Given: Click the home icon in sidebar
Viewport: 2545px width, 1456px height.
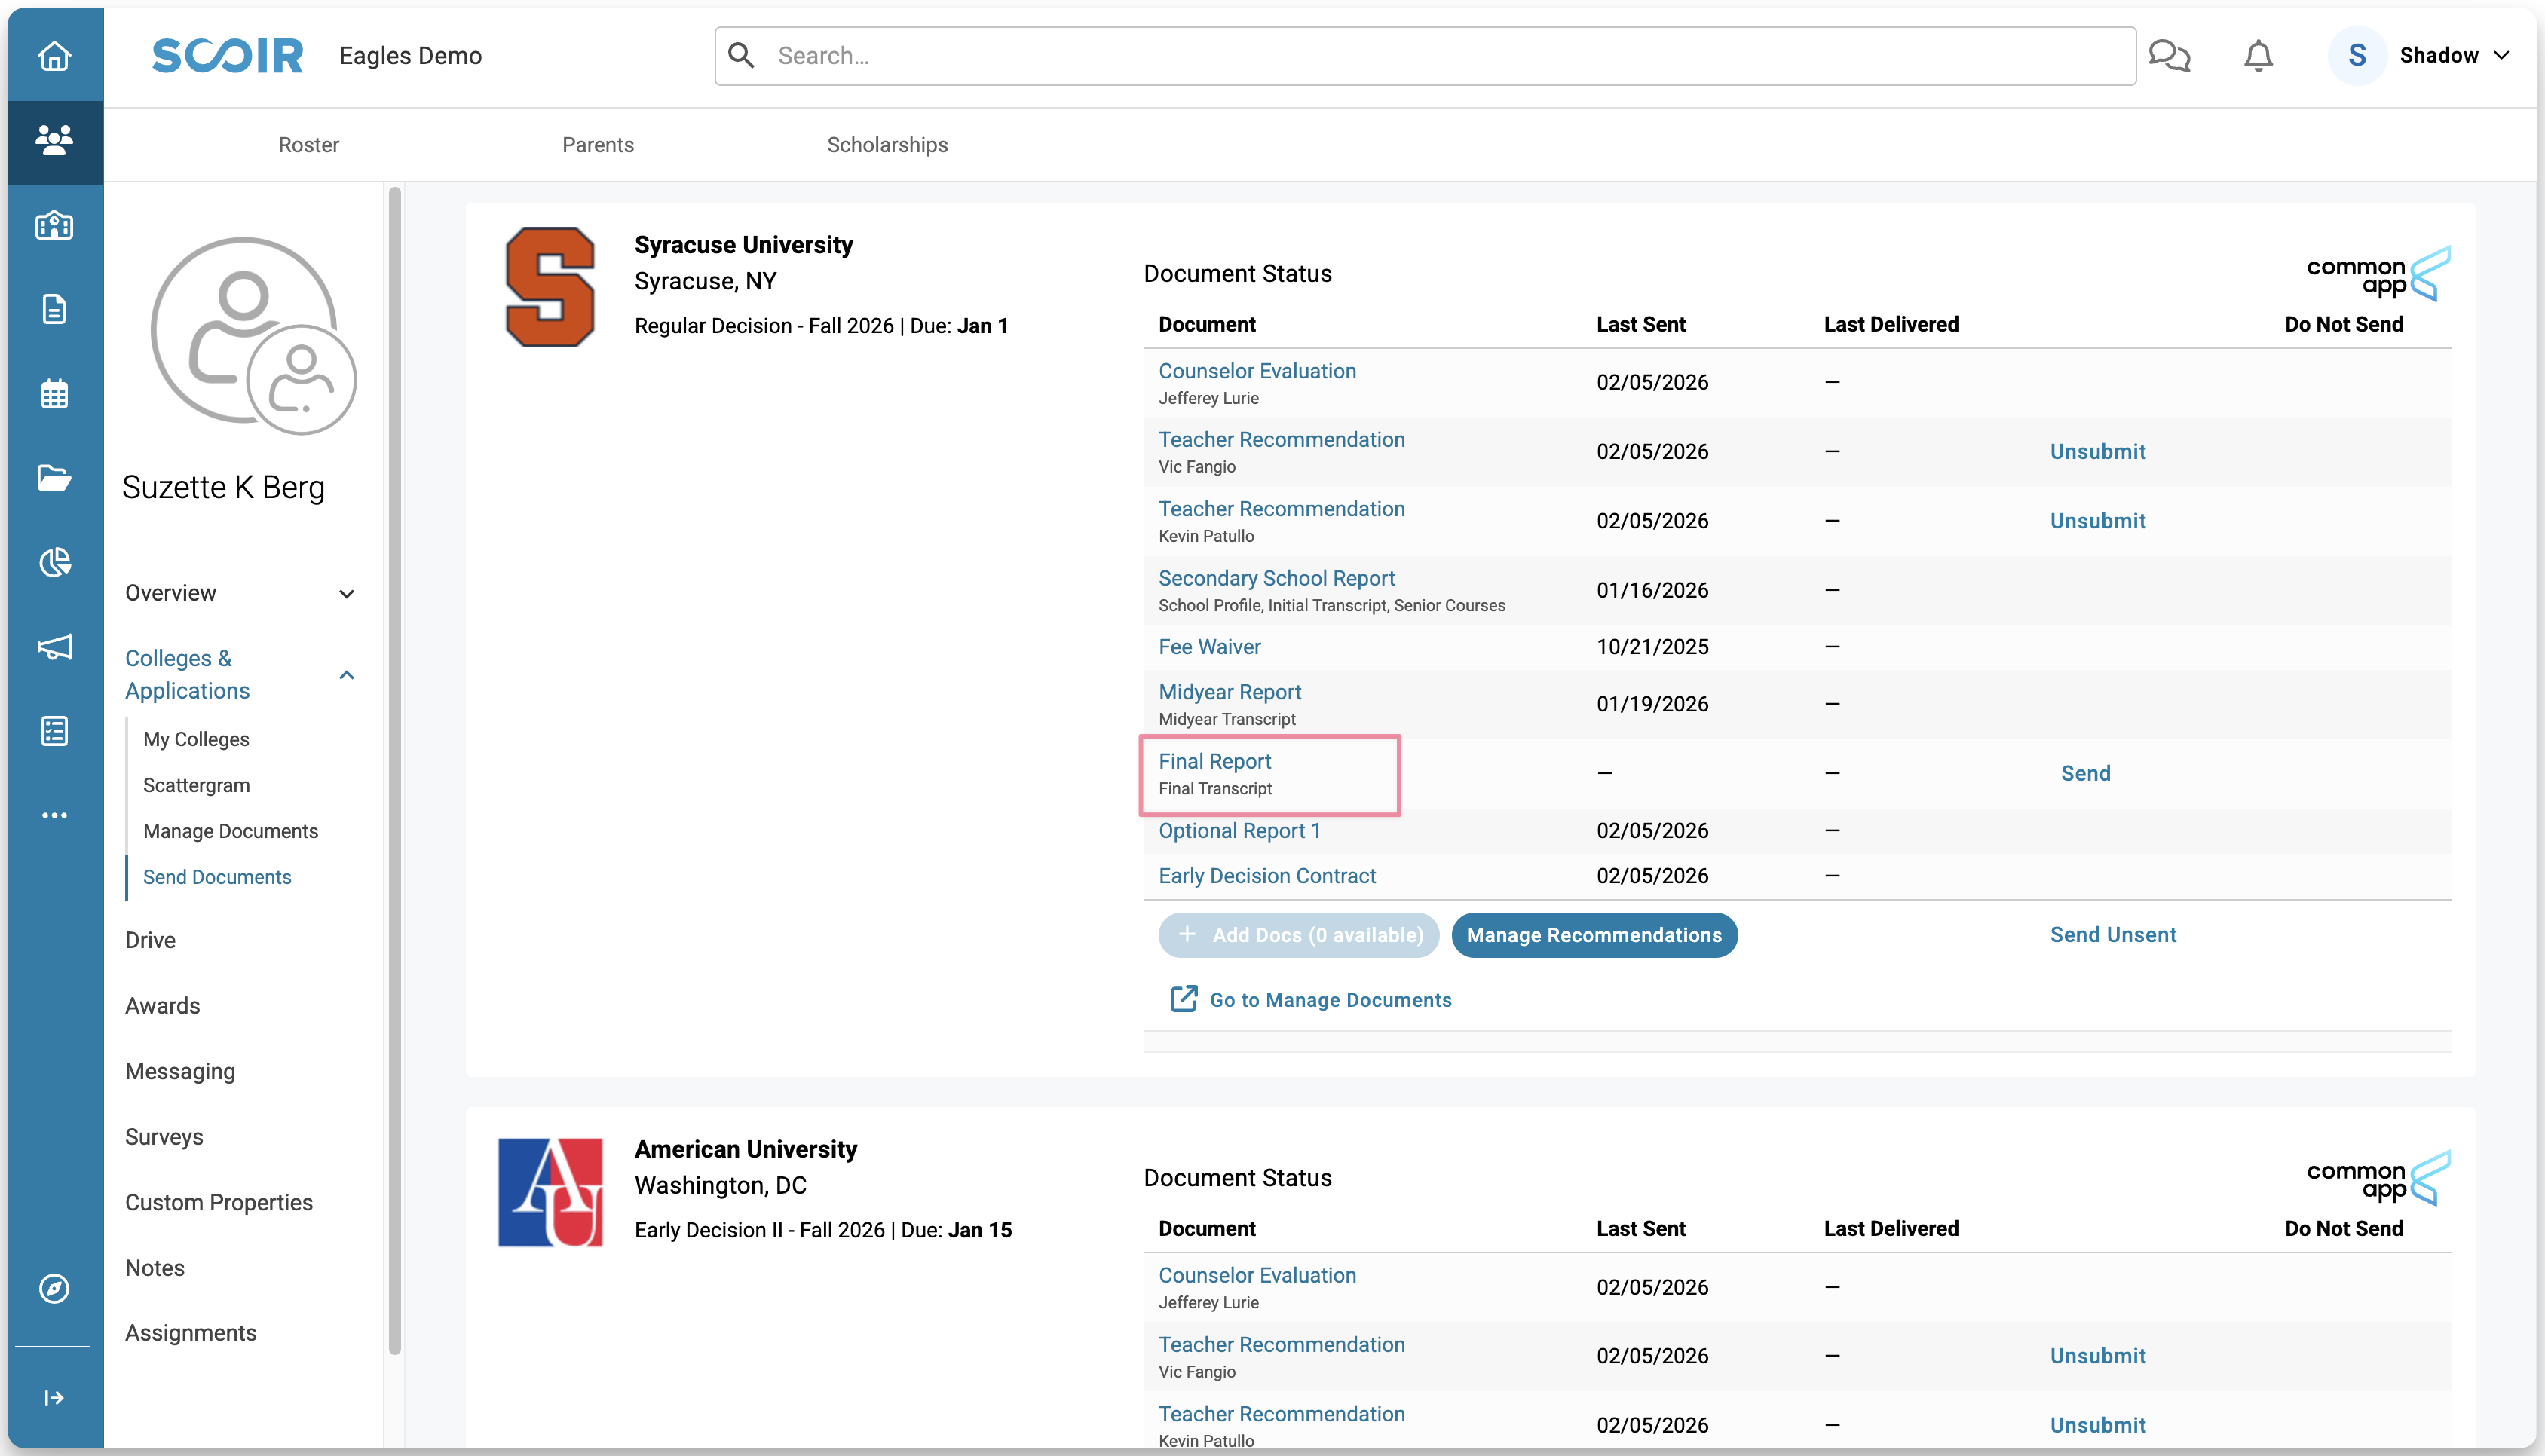Looking at the screenshot, I should pyautogui.click(x=54, y=56).
